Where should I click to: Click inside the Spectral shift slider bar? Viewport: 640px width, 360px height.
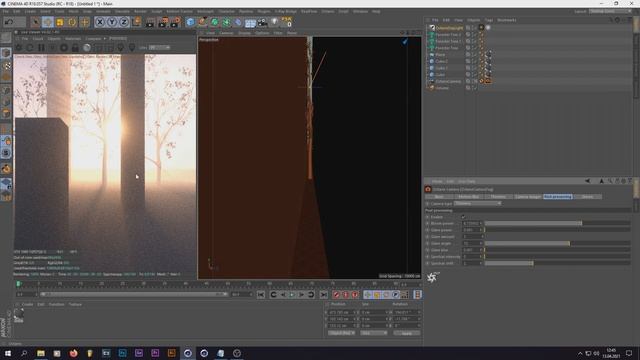(x=558, y=263)
